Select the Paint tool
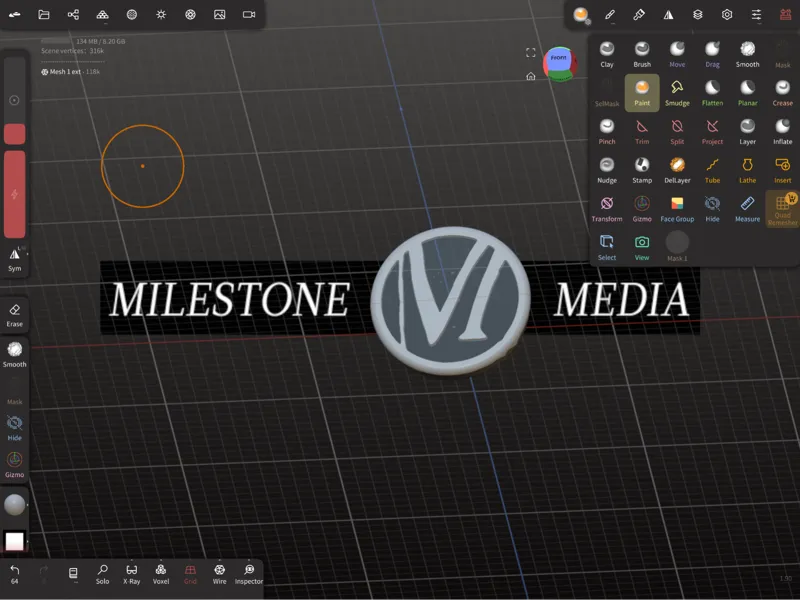This screenshot has height=600, width=800. pyautogui.click(x=642, y=93)
